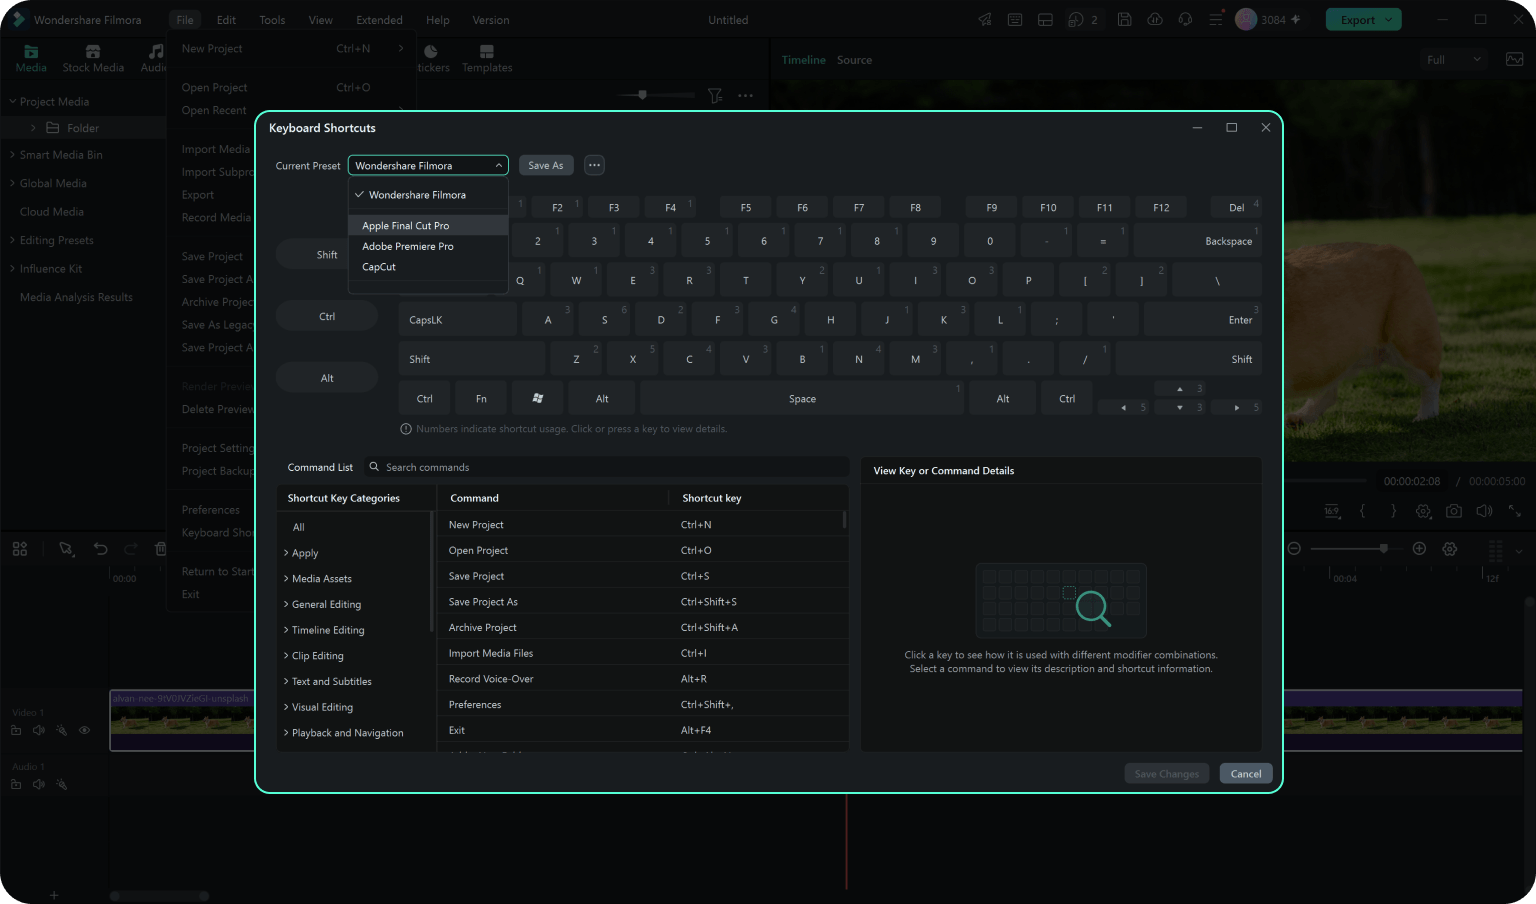Open the Full preview quality dropdown
This screenshot has width=1536, height=904.
pos(1454,60)
